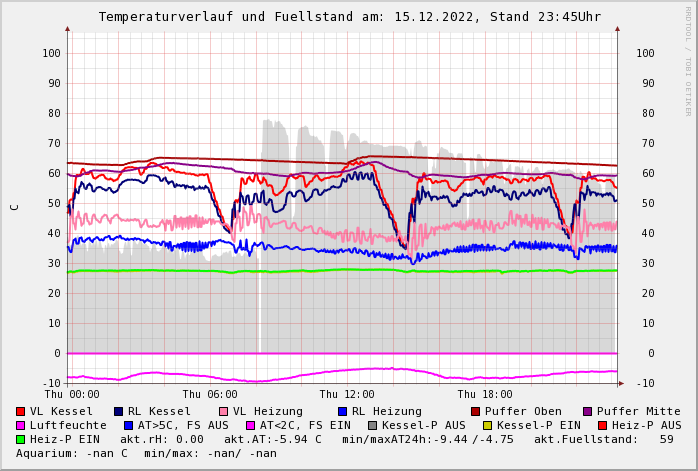The width and height of the screenshot is (698, 471).
Task: Click the red VL Kessel legend swatch
Action: (21, 412)
